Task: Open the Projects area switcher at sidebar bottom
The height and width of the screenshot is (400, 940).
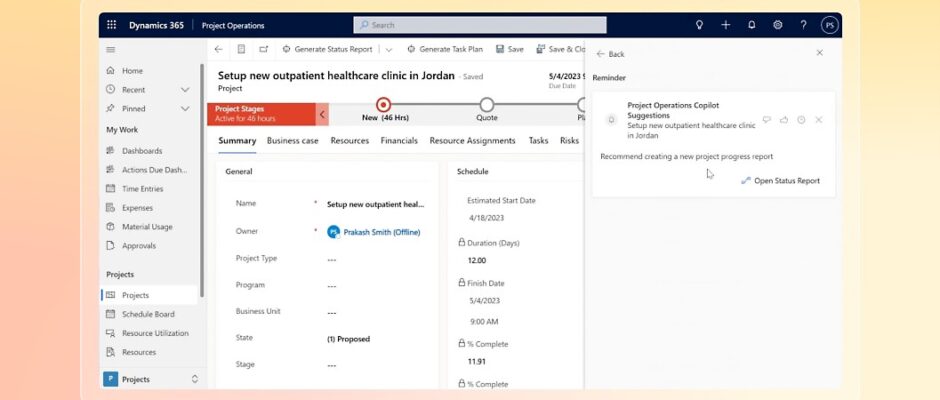Action: tap(150, 379)
